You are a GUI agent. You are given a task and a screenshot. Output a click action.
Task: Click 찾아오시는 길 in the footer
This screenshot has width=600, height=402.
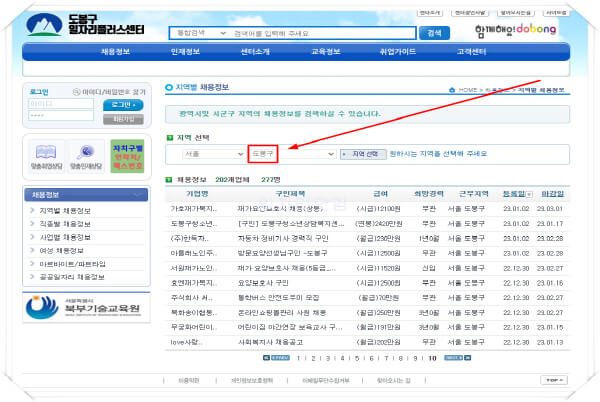tap(394, 381)
